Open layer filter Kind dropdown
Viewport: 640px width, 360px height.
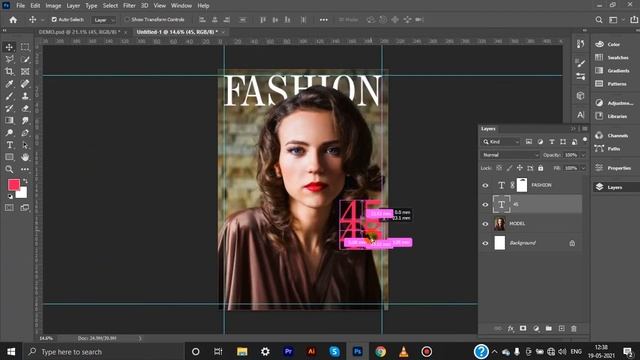tap(501, 142)
